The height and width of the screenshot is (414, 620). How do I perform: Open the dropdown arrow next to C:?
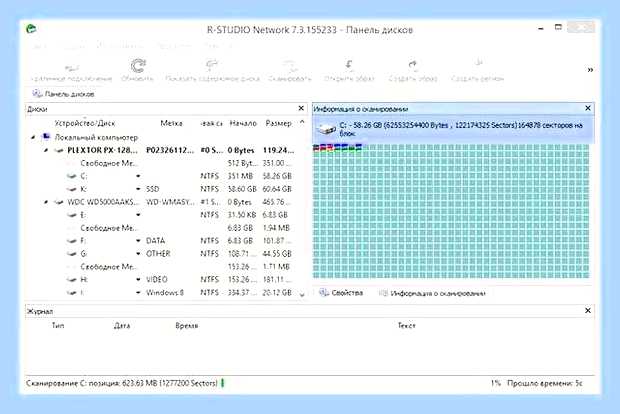138,176
